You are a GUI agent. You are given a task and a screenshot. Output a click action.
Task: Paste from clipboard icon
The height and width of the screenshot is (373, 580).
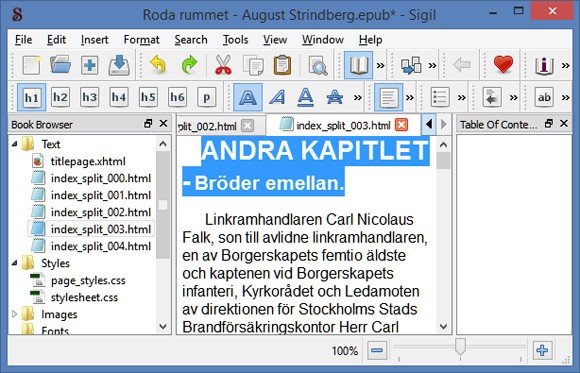click(282, 65)
